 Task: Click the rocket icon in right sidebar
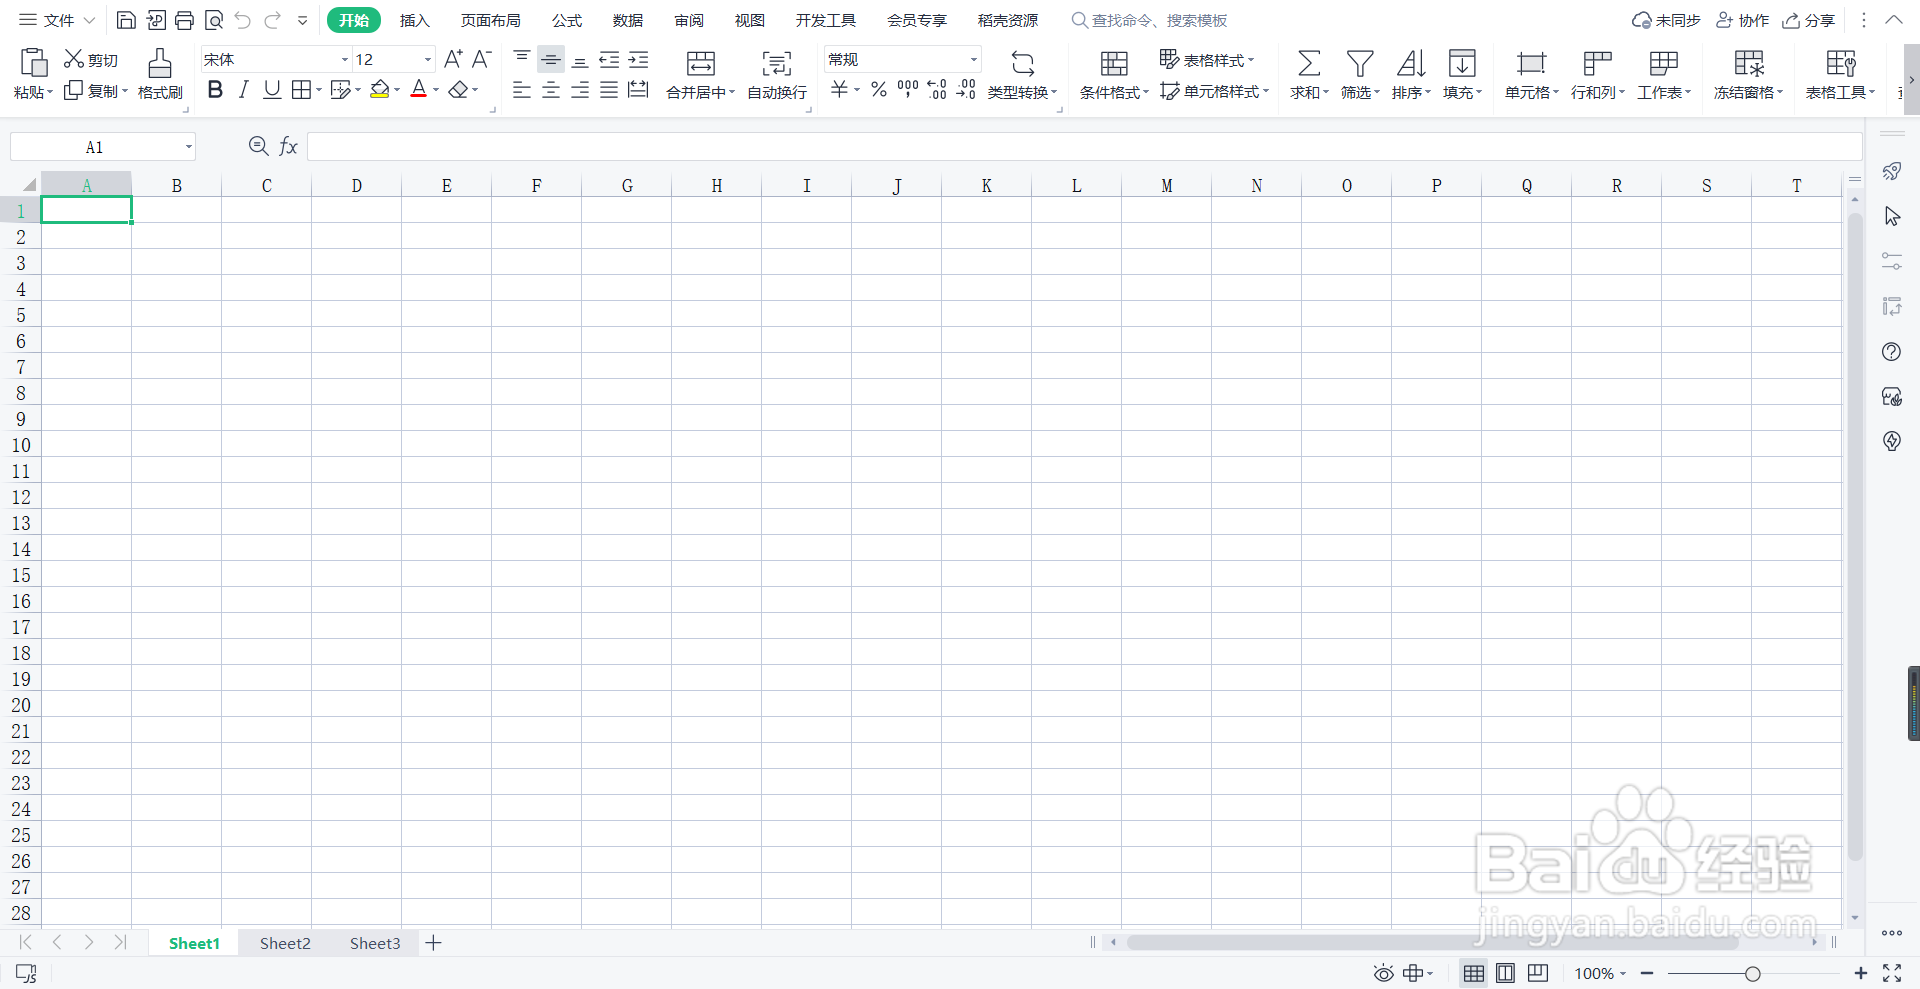[1891, 171]
